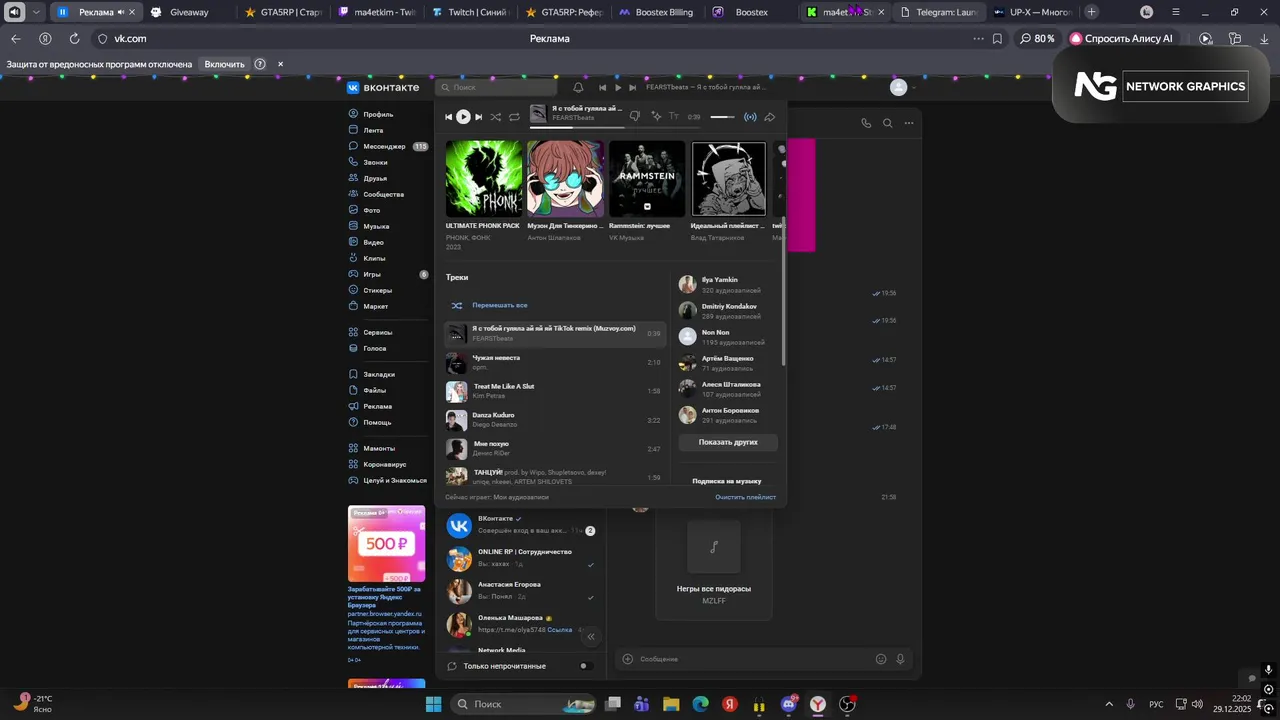Open Идеальный плейлист cover
This screenshot has height=720, width=1280.
click(729, 179)
